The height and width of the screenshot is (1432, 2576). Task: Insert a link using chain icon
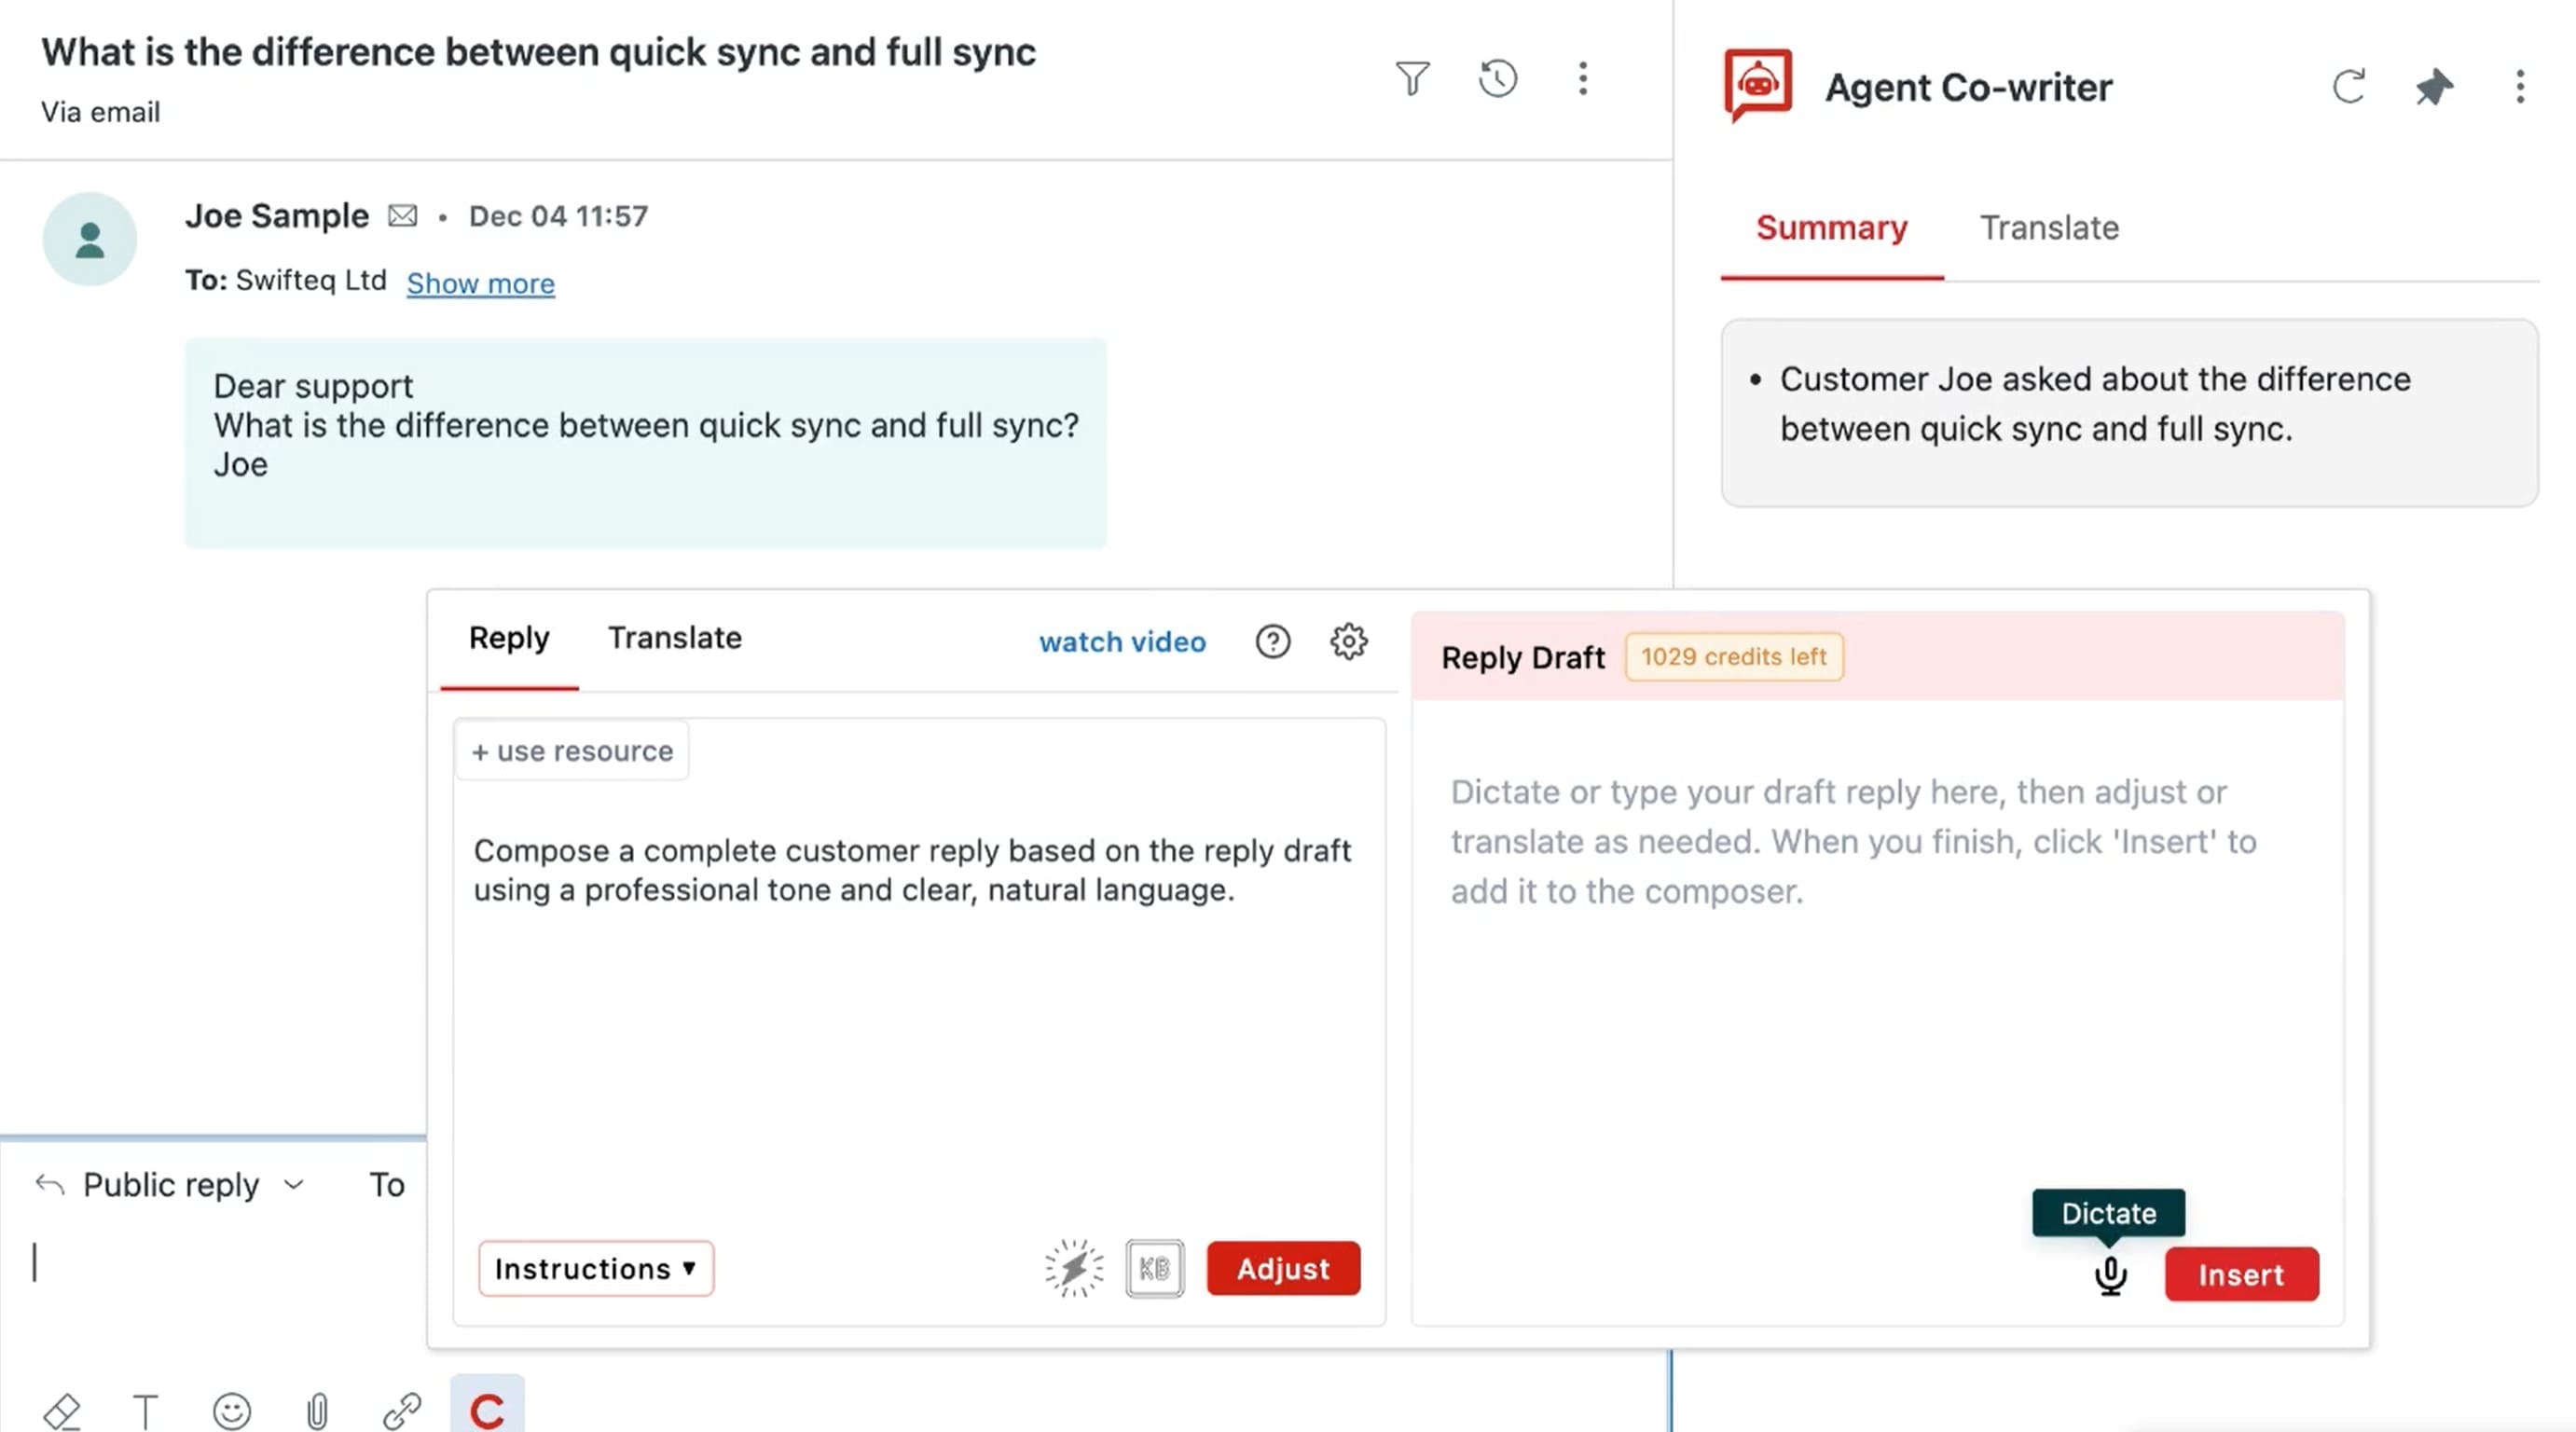coord(402,1411)
